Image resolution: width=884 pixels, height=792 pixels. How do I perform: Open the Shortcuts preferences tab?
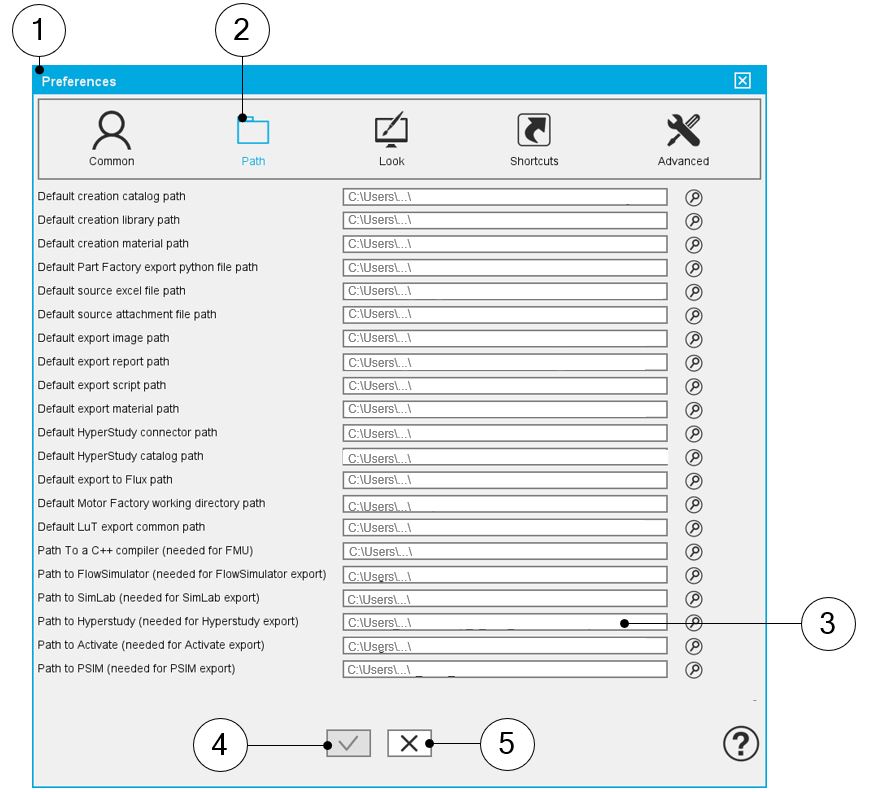click(x=534, y=138)
